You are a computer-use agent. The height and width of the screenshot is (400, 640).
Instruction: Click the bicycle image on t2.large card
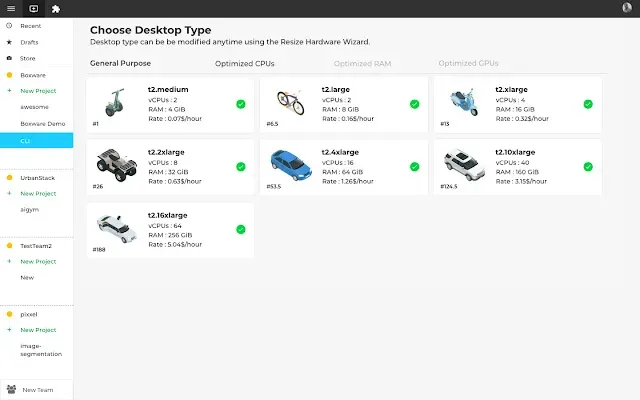(x=291, y=101)
